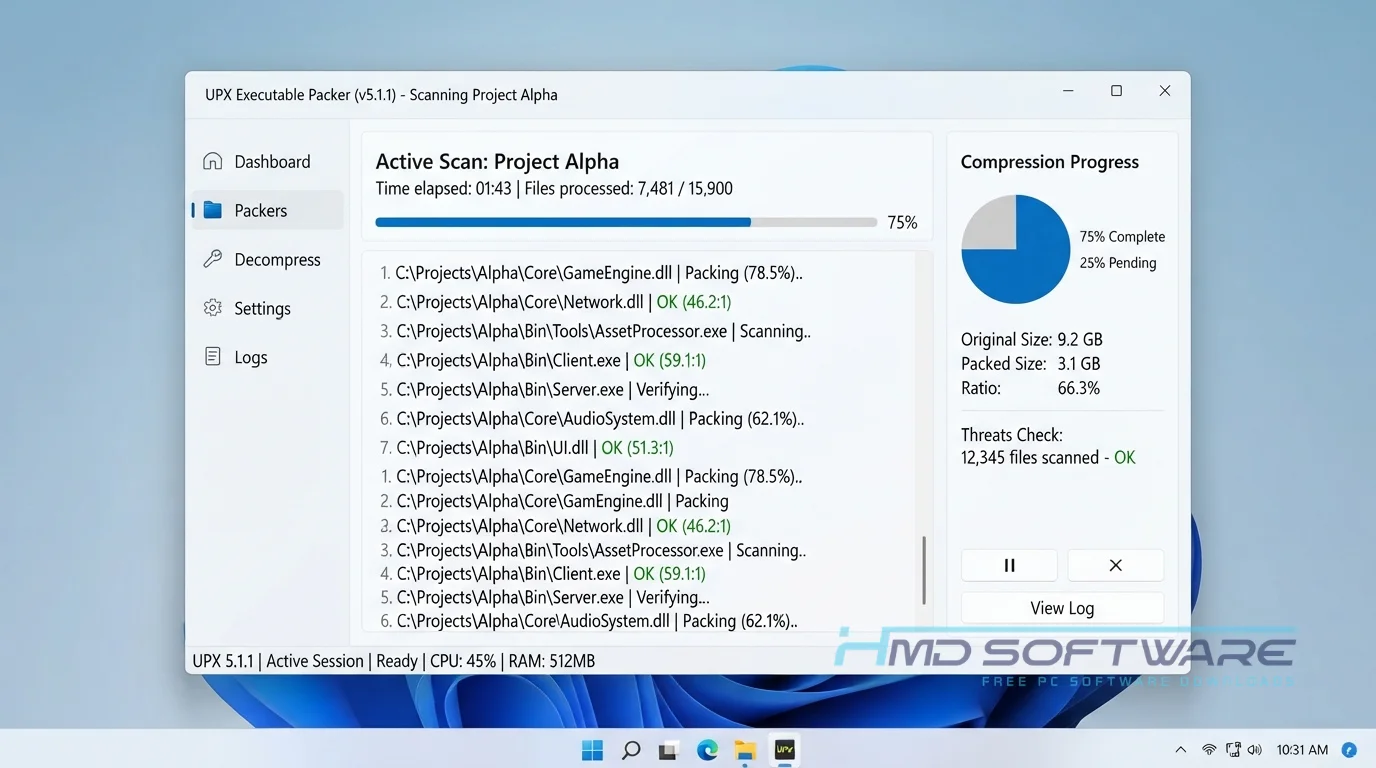Open the Logs document icon
Image resolution: width=1376 pixels, height=768 pixels.
click(x=212, y=357)
